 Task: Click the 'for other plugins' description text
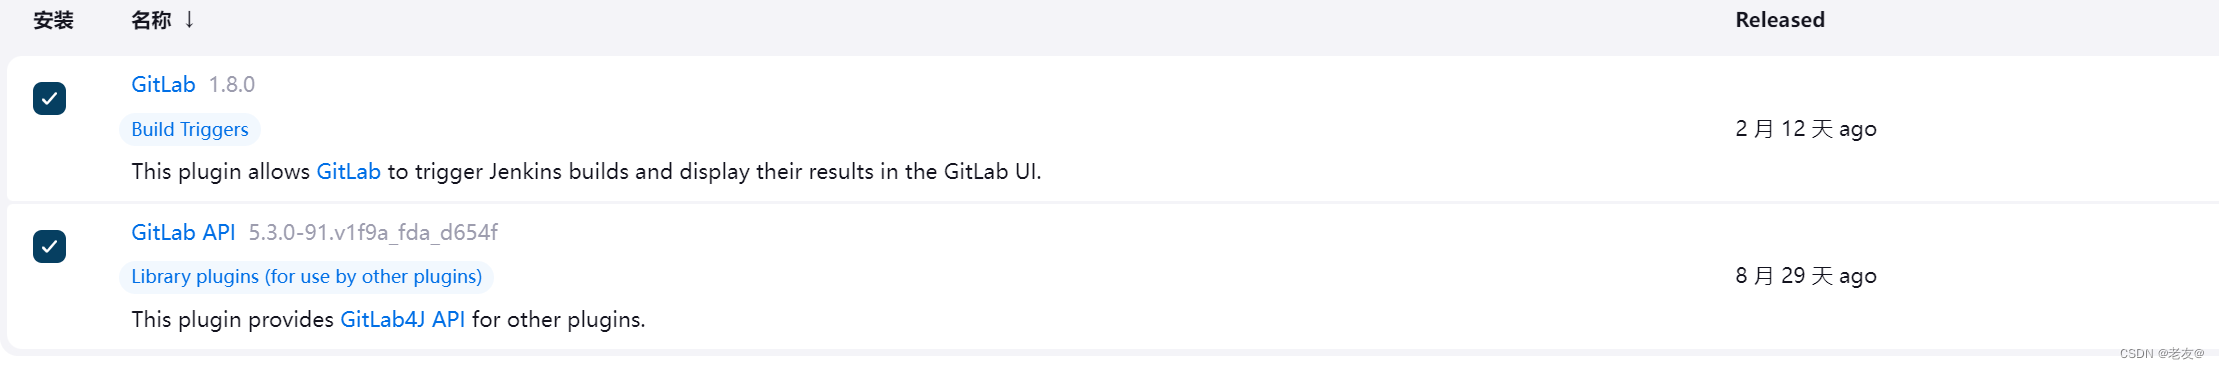(x=558, y=319)
